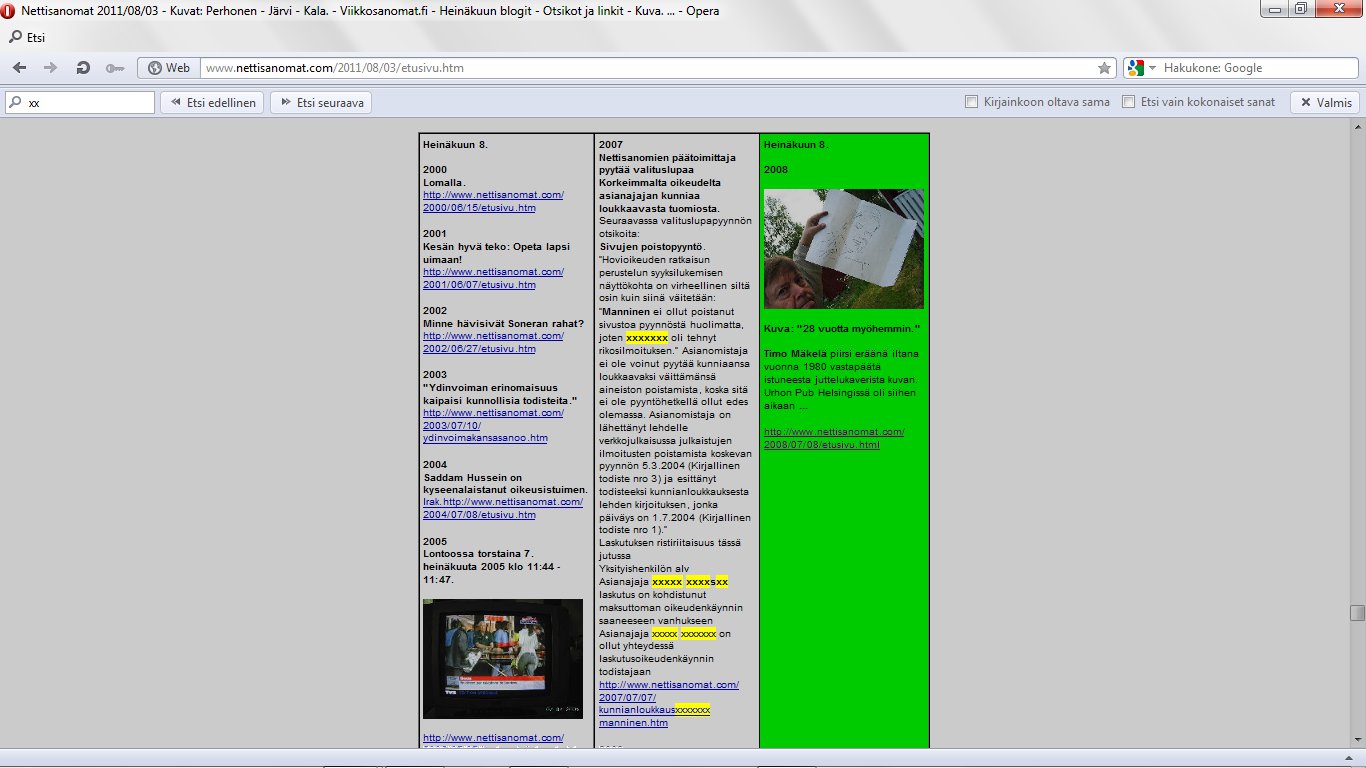Toggle 'Etsi vain kokonaiset sanat' checkbox
This screenshot has height=768, width=1366.
(x=1128, y=102)
